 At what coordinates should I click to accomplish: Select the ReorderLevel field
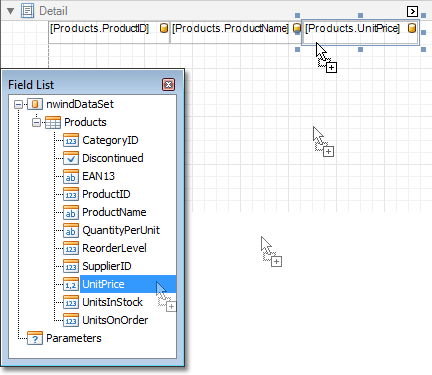coord(114,248)
